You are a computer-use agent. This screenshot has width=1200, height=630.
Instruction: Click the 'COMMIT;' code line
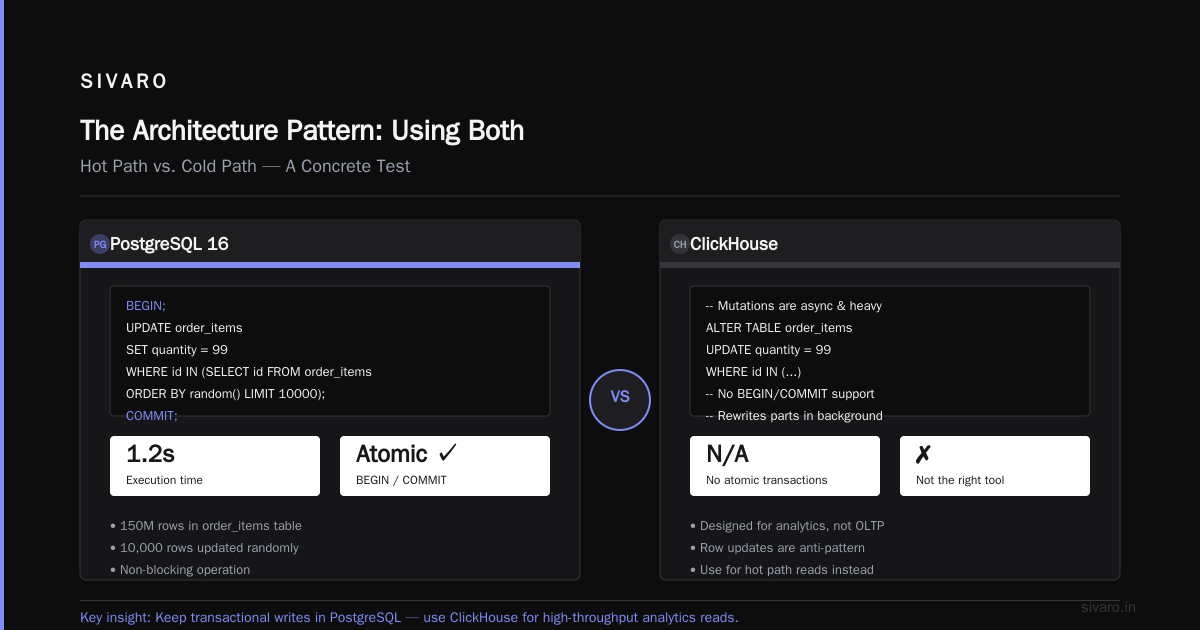tap(152, 415)
